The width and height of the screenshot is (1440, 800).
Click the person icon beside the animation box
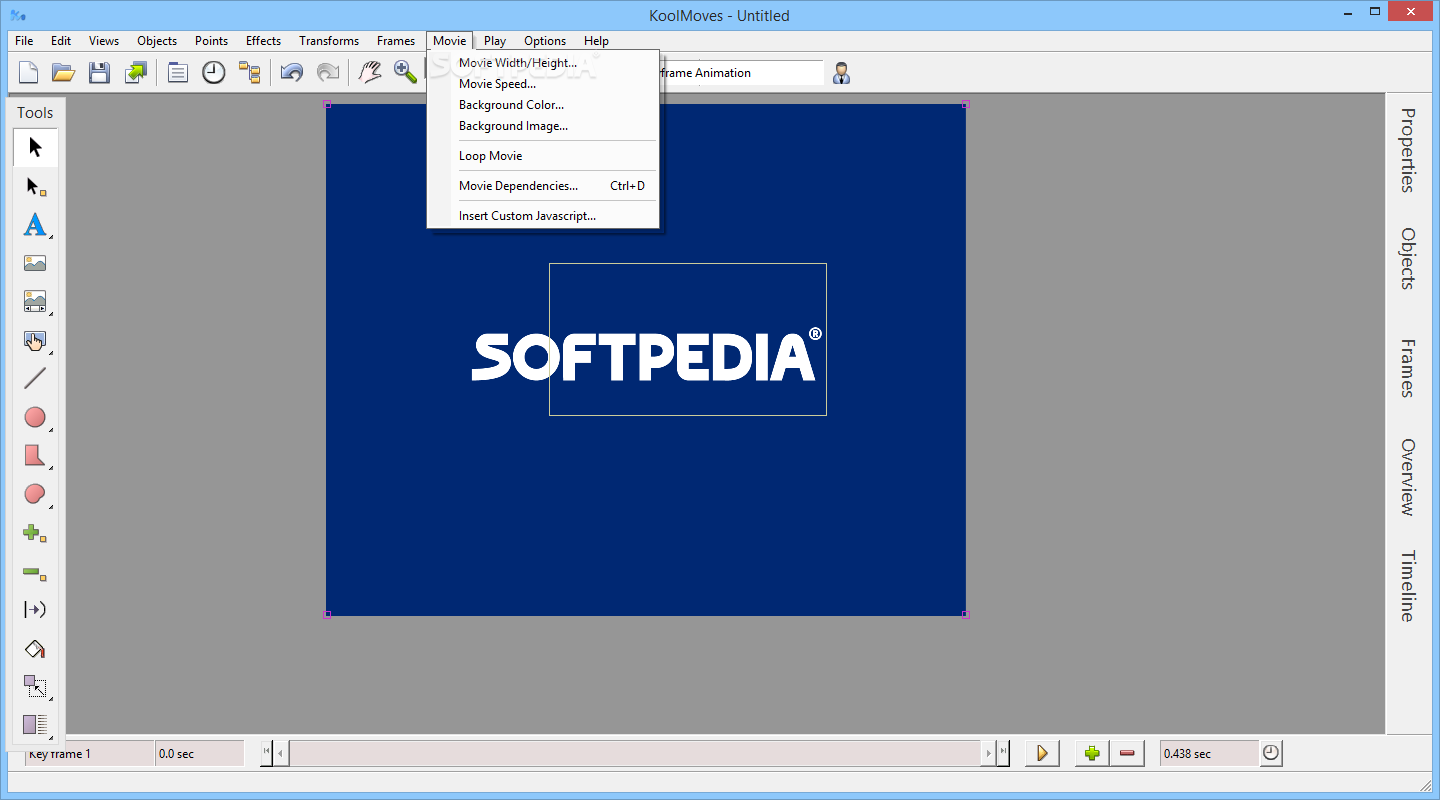click(x=842, y=73)
